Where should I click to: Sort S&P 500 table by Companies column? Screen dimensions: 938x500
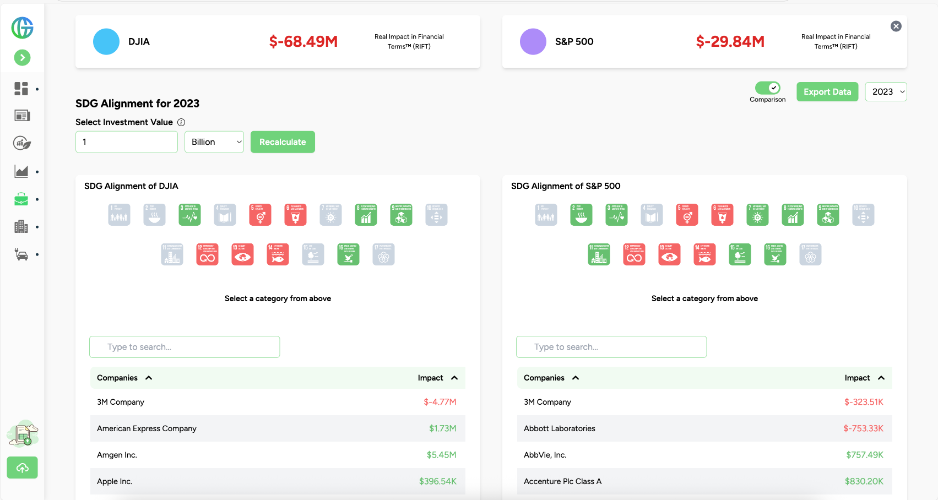552,378
